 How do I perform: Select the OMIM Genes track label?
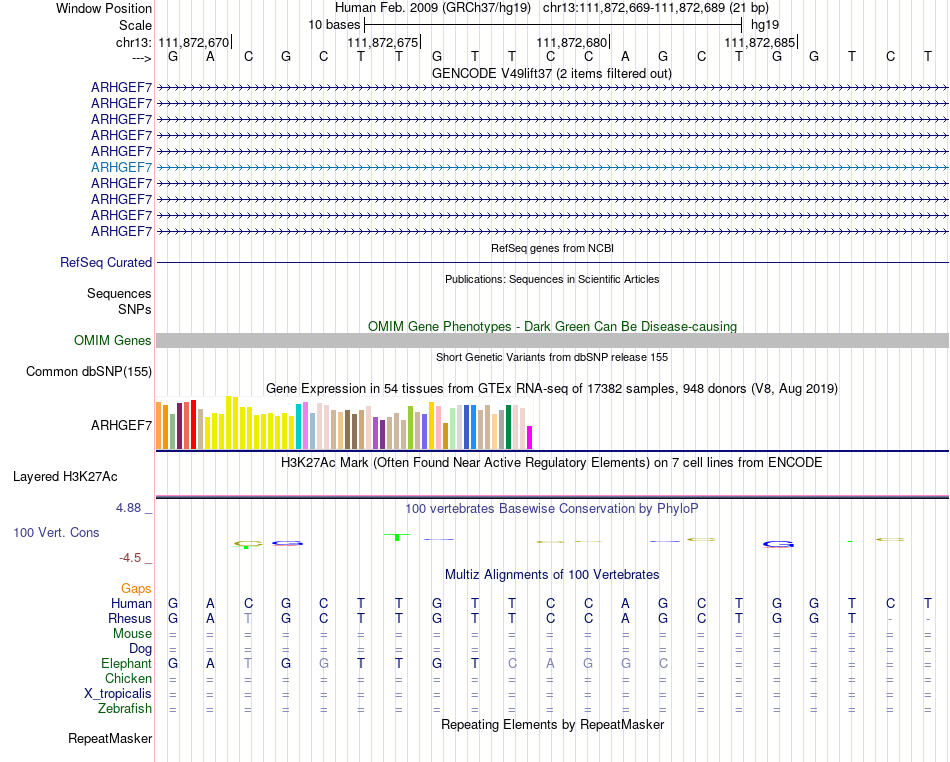pos(113,340)
